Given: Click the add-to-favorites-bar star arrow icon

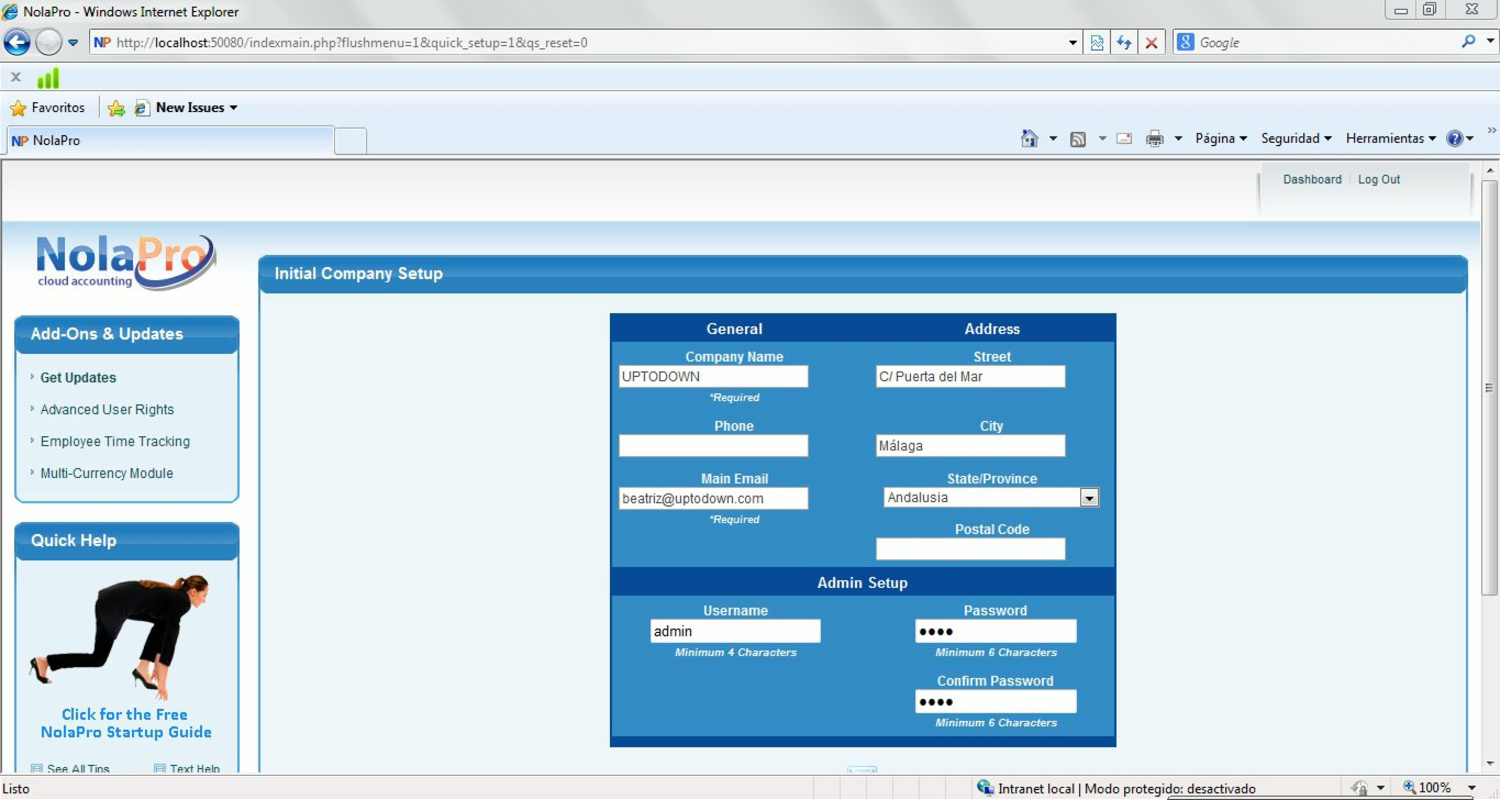Looking at the screenshot, I should pos(116,108).
